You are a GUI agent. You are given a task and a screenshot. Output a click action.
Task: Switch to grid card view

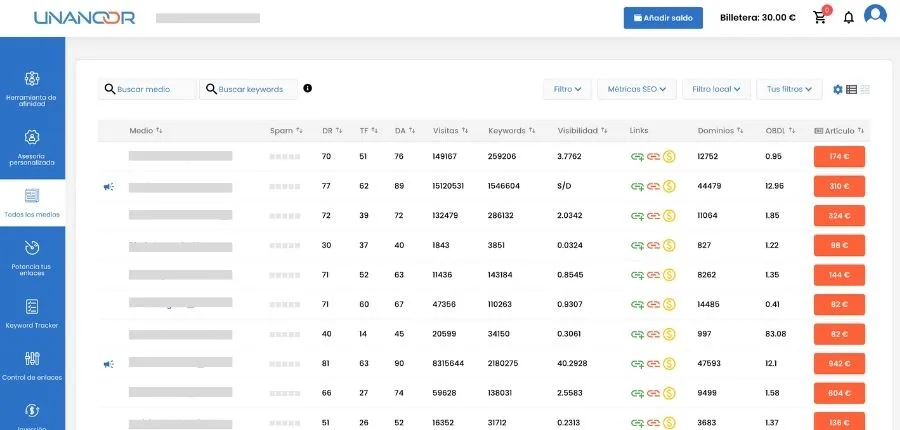pos(865,89)
